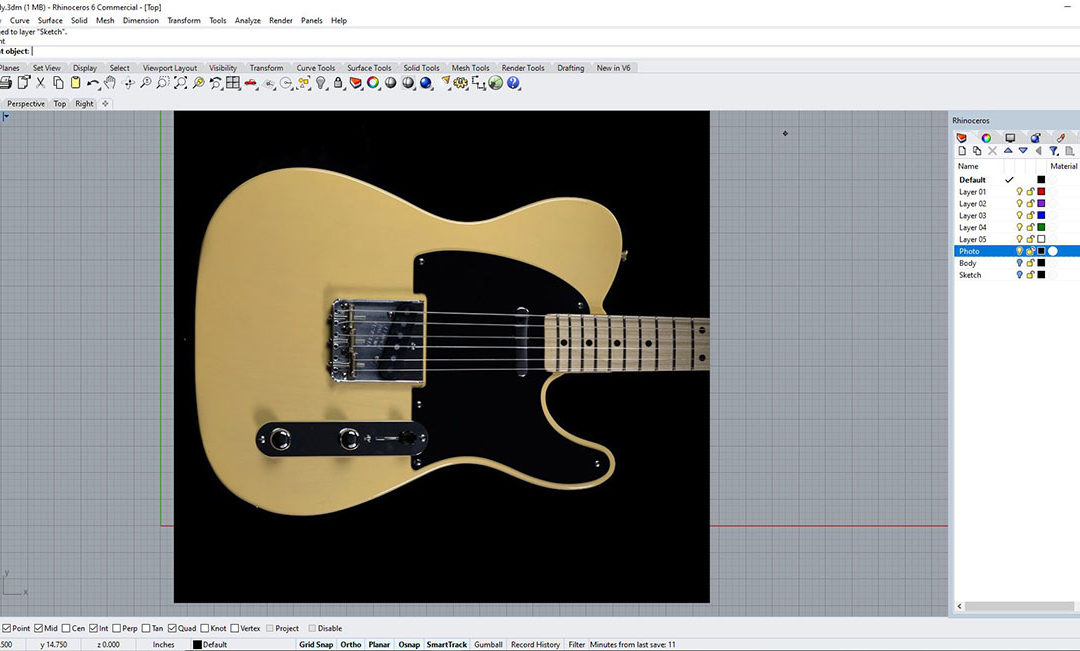The height and width of the screenshot is (651, 1080).
Task: Open the Solid menu
Action: pyautogui.click(x=79, y=21)
